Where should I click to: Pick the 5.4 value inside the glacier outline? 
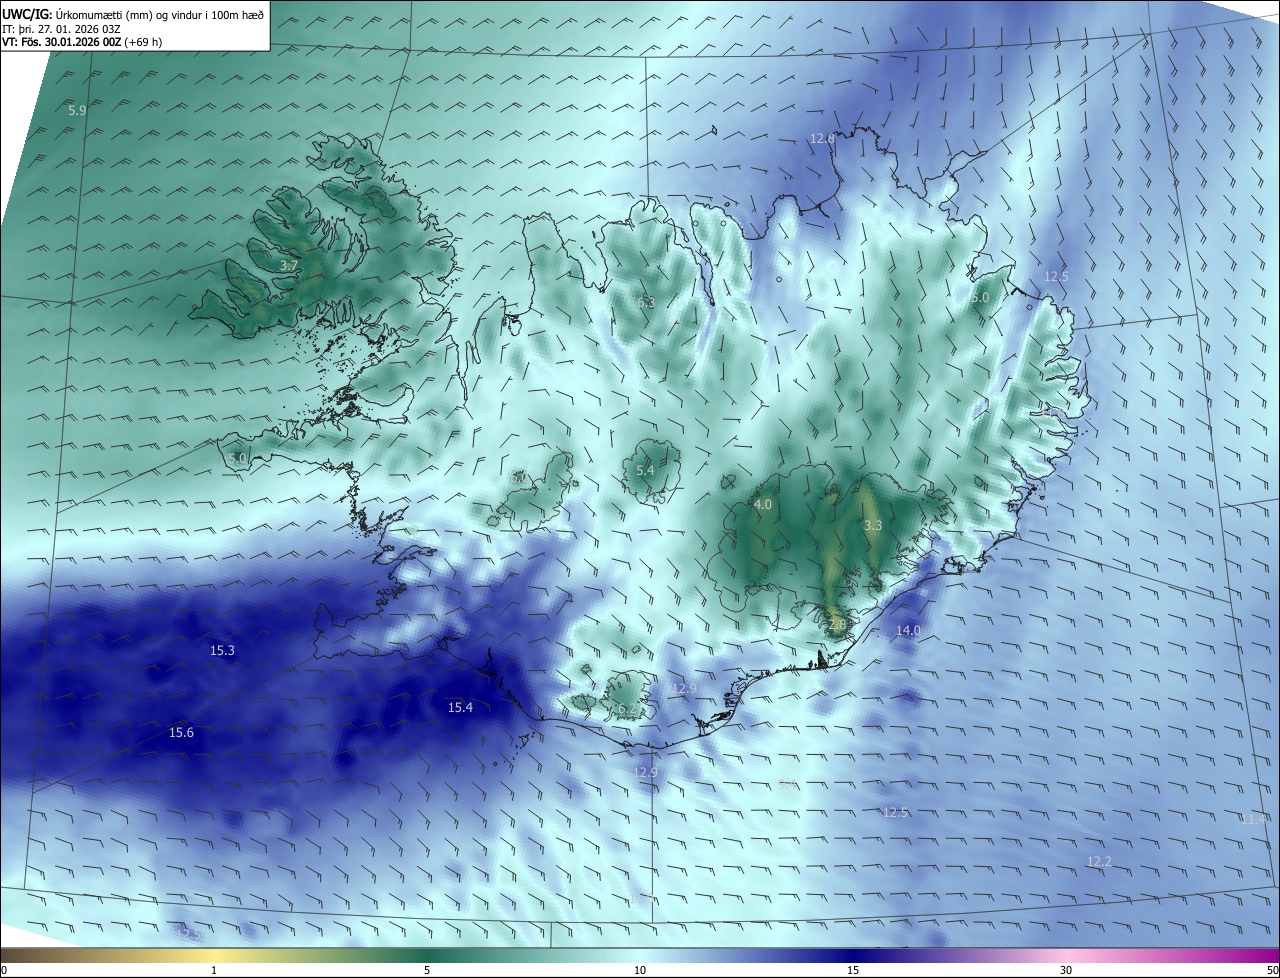click(645, 470)
